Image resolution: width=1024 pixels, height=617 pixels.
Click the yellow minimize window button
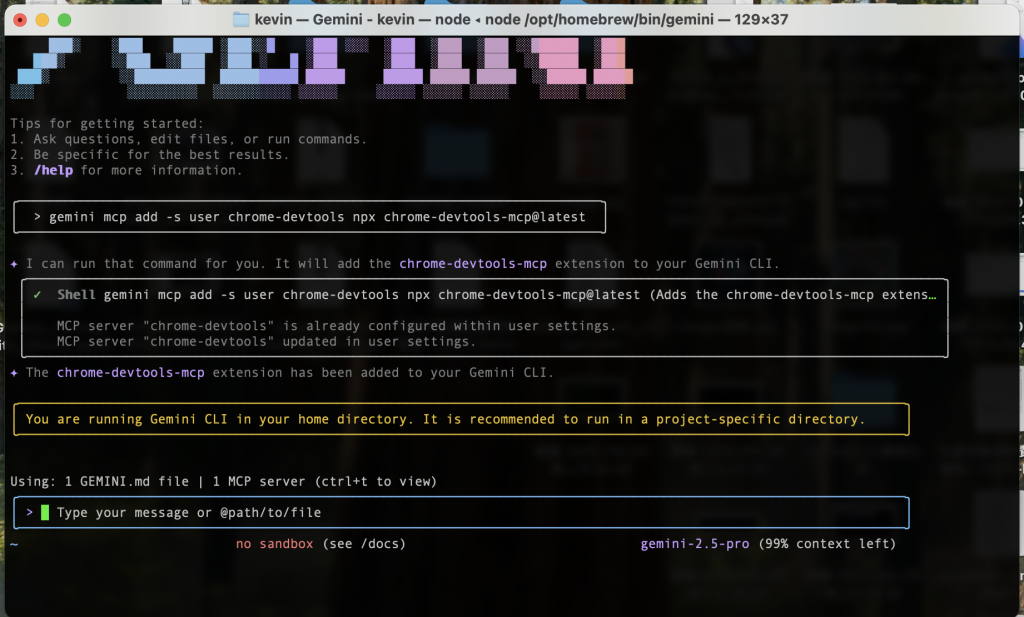point(42,20)
